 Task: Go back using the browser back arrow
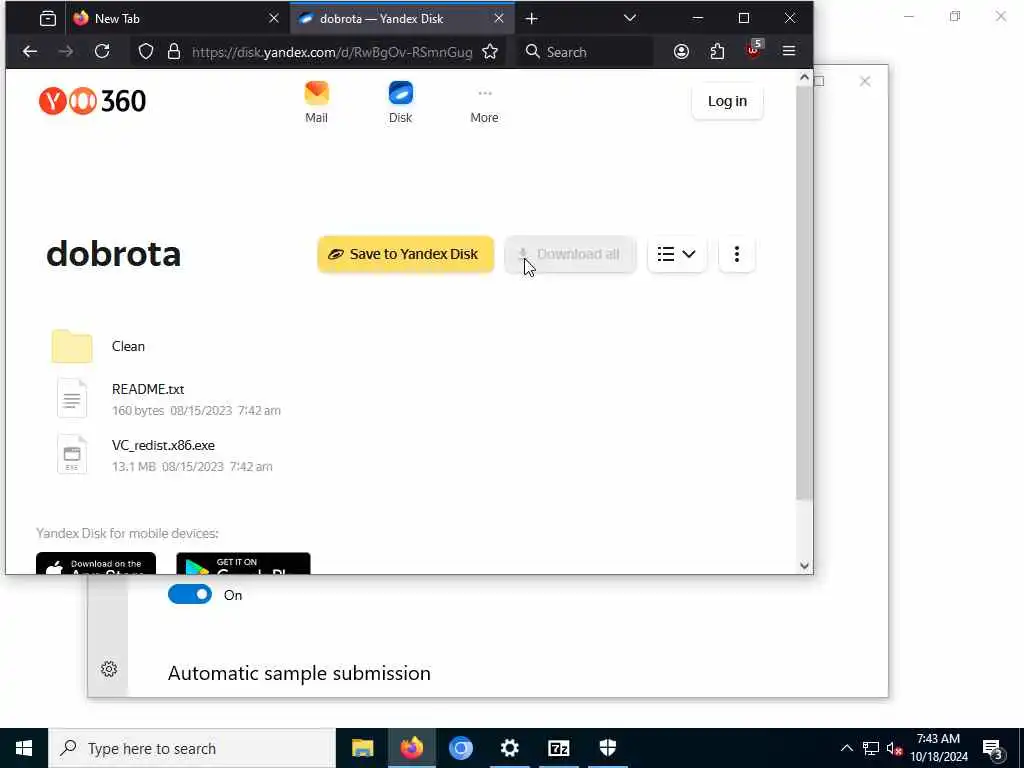click(30, 52)
